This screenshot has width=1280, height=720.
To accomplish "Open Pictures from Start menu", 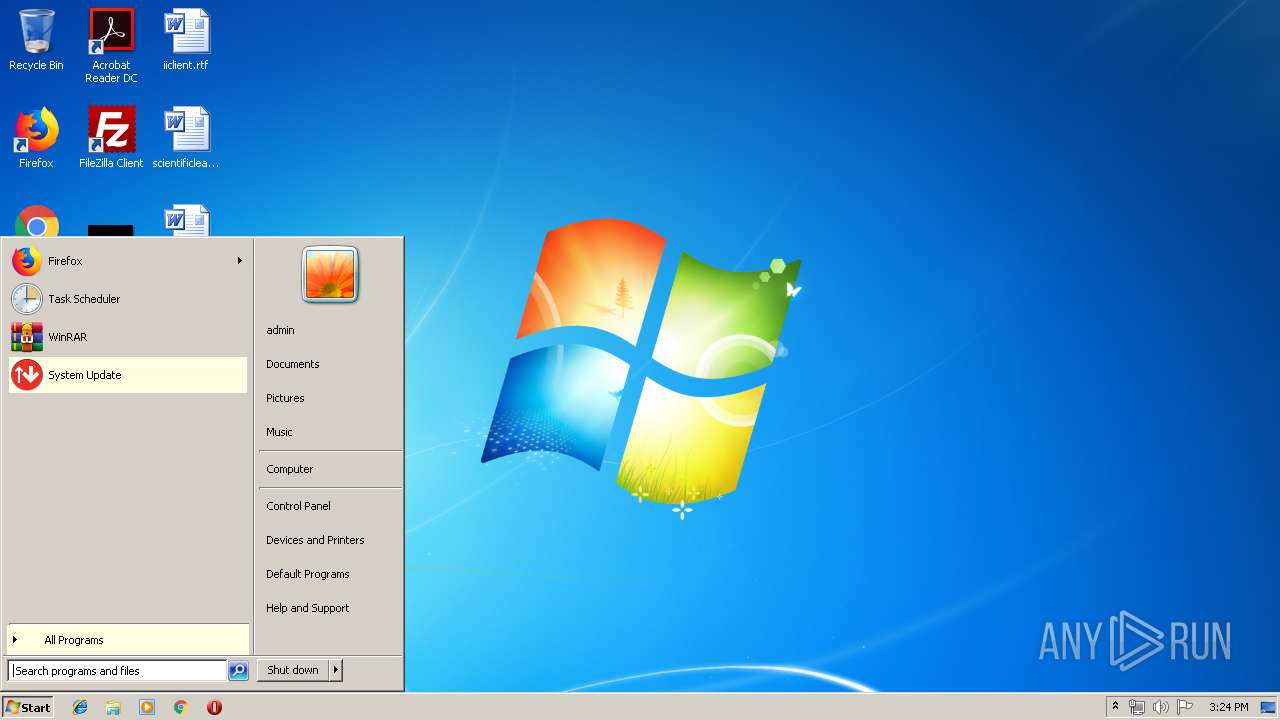I will (285, 398).
